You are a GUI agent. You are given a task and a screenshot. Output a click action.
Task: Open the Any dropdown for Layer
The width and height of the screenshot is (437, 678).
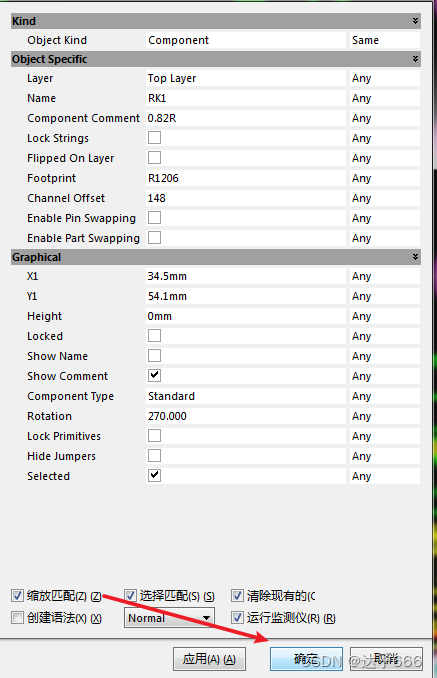tap(385, 78)
